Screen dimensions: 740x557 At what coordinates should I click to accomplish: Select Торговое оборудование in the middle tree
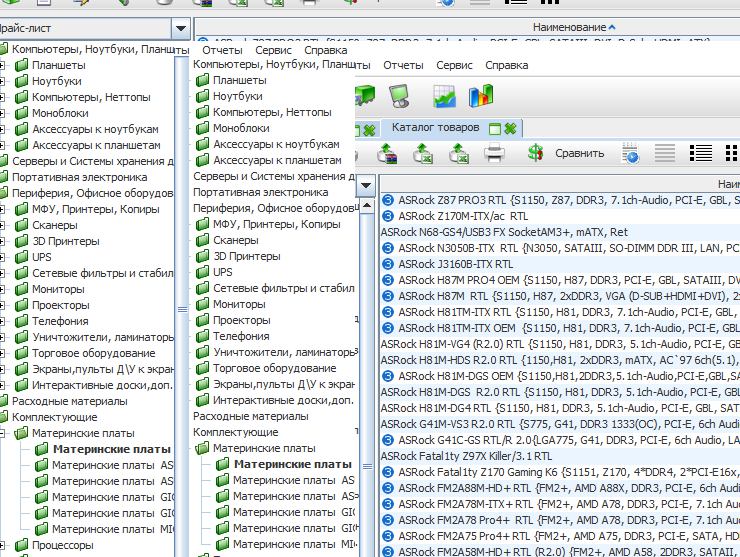click(274, 368)
